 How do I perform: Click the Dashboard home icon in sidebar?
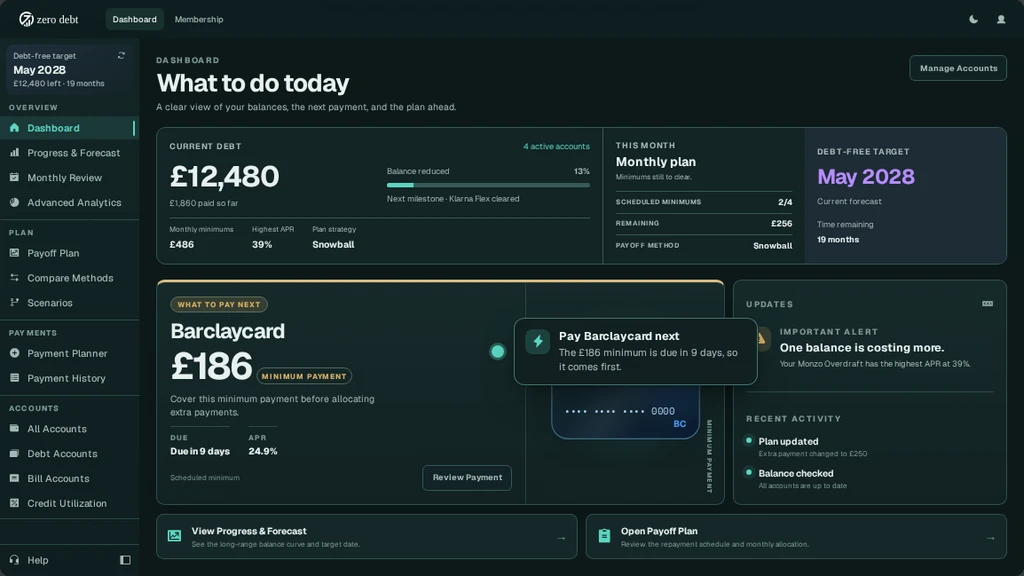click(14, 128)
